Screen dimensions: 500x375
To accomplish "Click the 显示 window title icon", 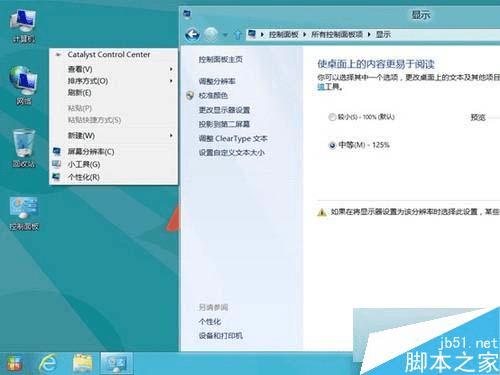I will 188,14.
